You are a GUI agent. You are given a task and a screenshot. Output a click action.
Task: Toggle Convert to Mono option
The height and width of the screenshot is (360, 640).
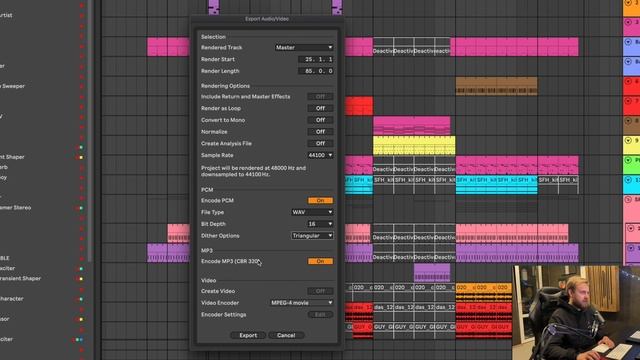(320, 120)
